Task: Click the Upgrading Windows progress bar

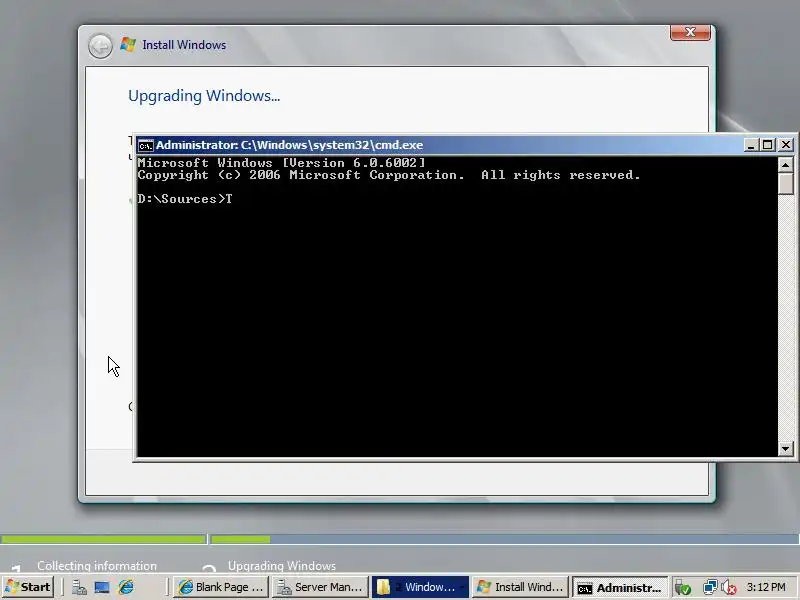Action: point(505,539)
